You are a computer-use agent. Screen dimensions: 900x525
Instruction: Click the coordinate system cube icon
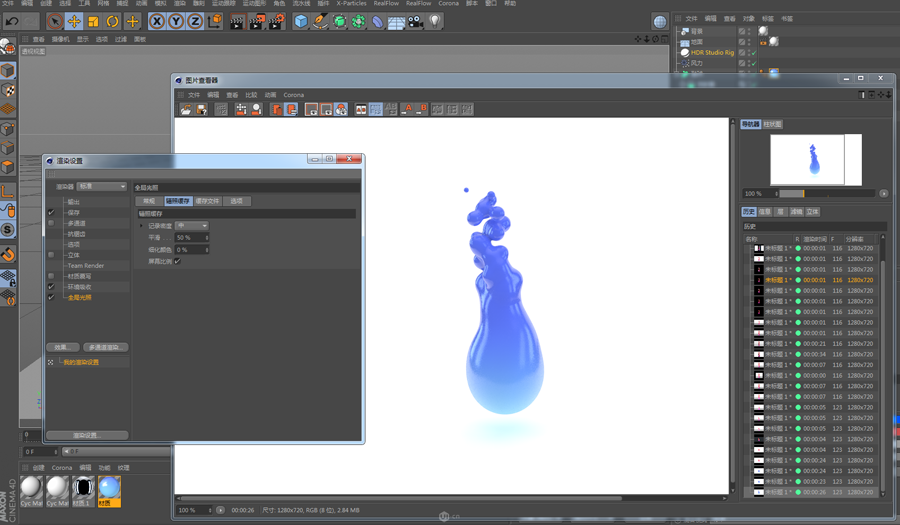pos(215,21)
